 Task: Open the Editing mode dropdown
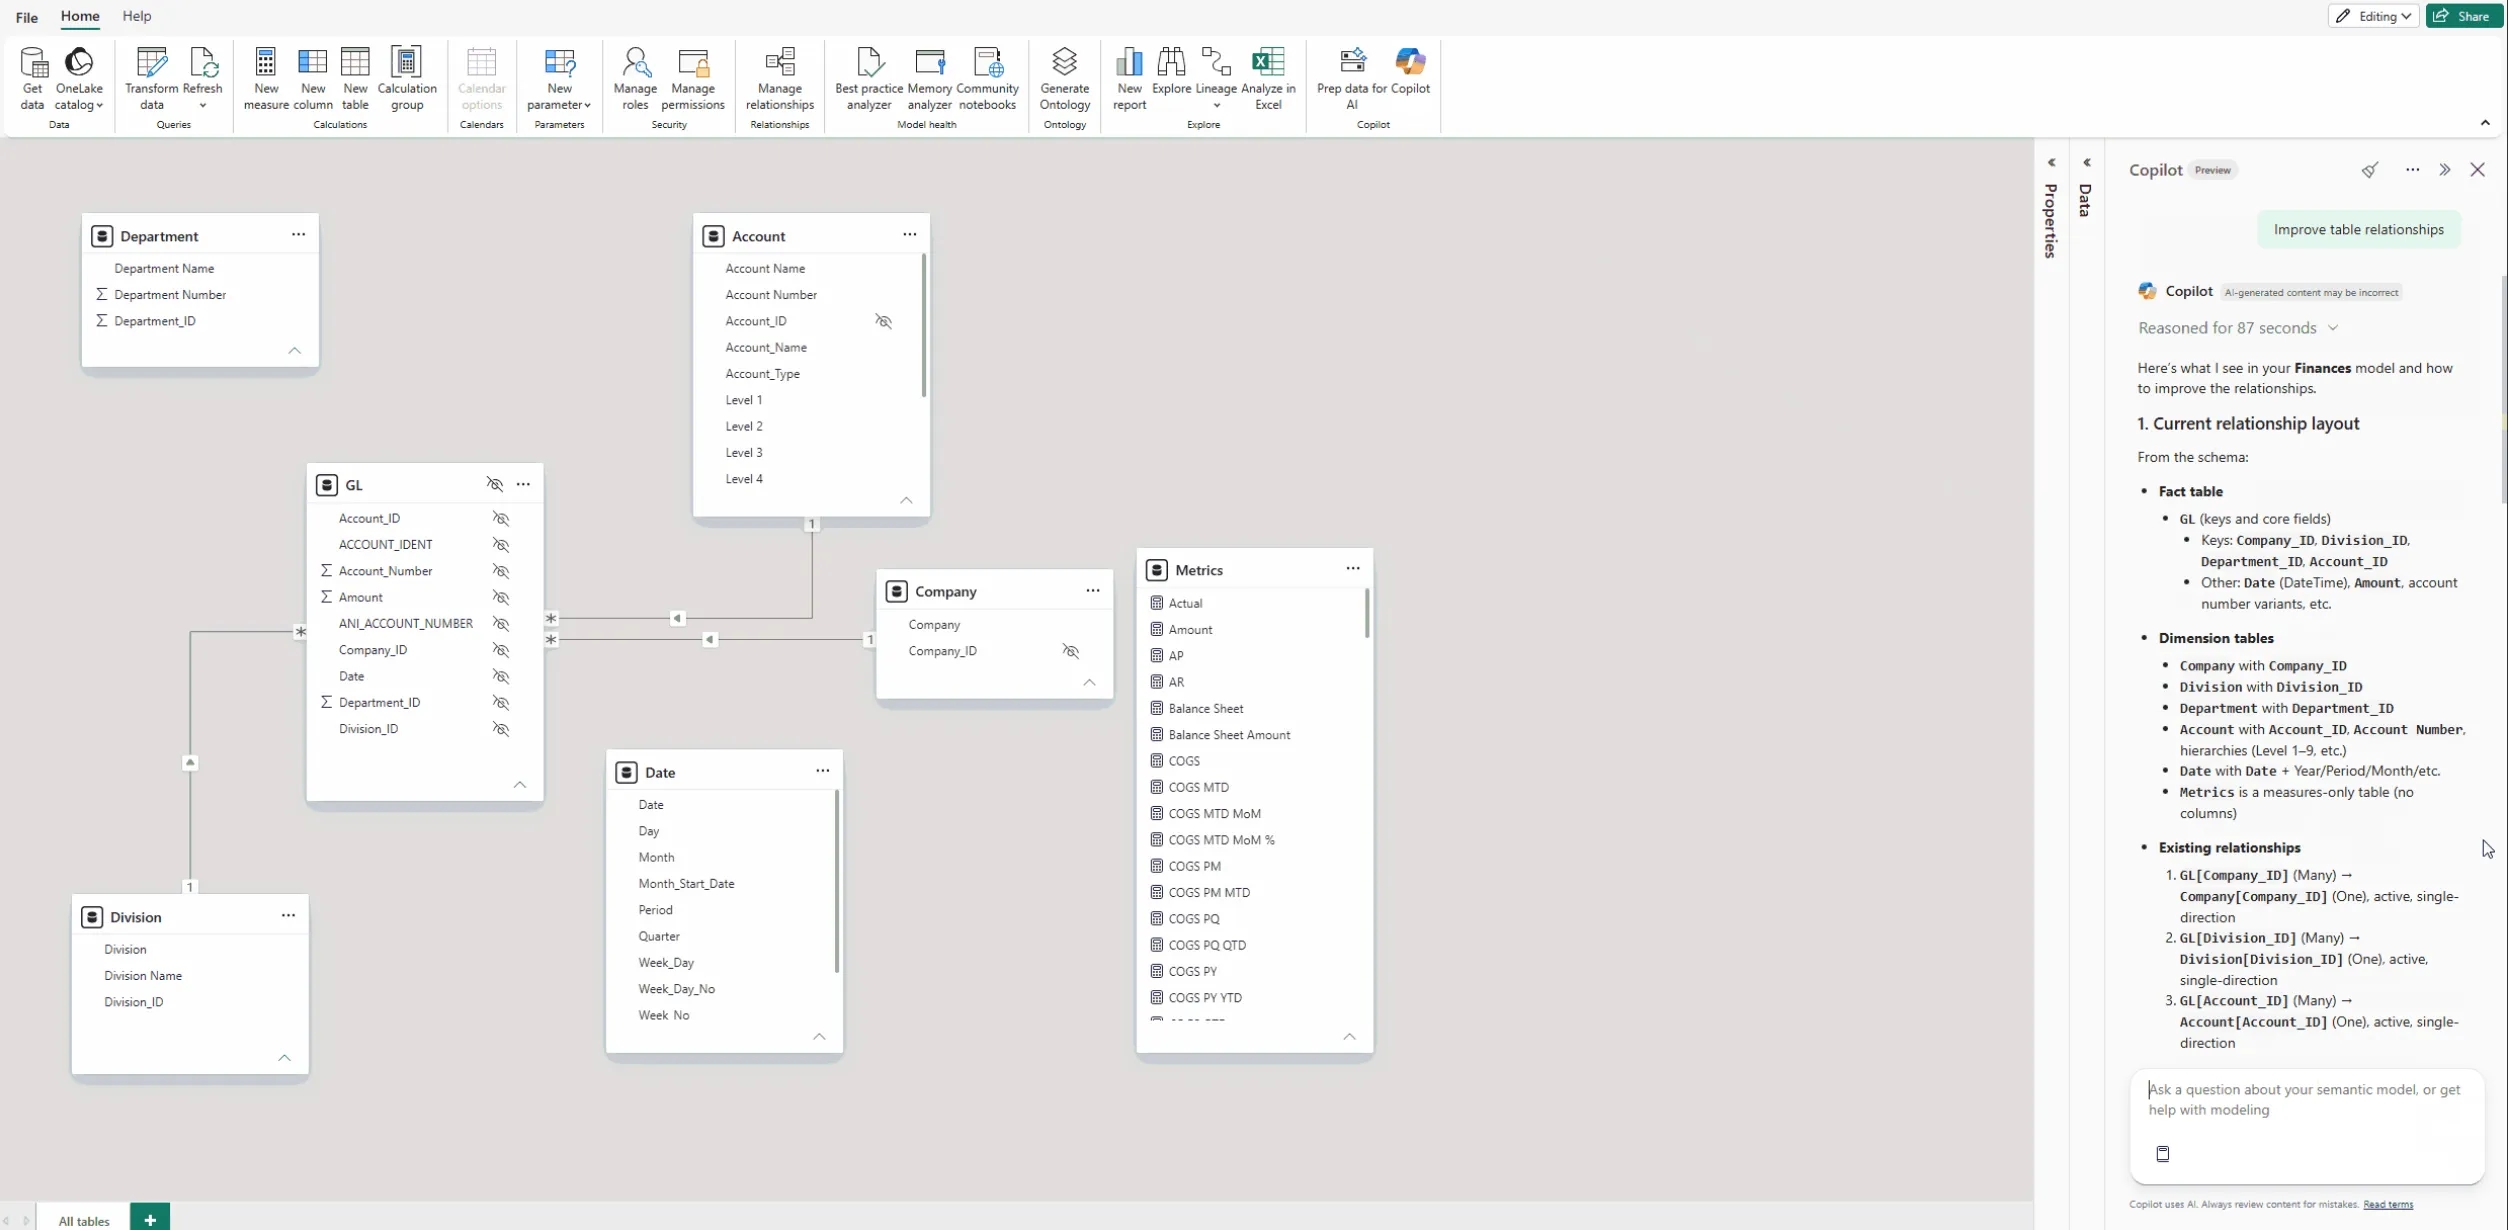pyautogui.click(x=2372, y=16)
